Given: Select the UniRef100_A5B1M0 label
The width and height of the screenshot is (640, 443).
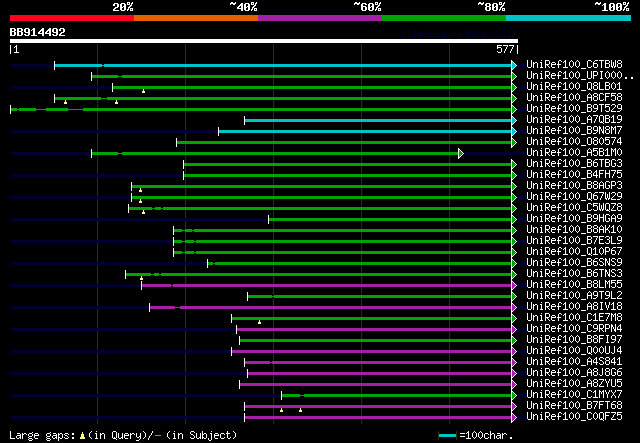Looking at the screenshot, I should [x=574, y=152].
